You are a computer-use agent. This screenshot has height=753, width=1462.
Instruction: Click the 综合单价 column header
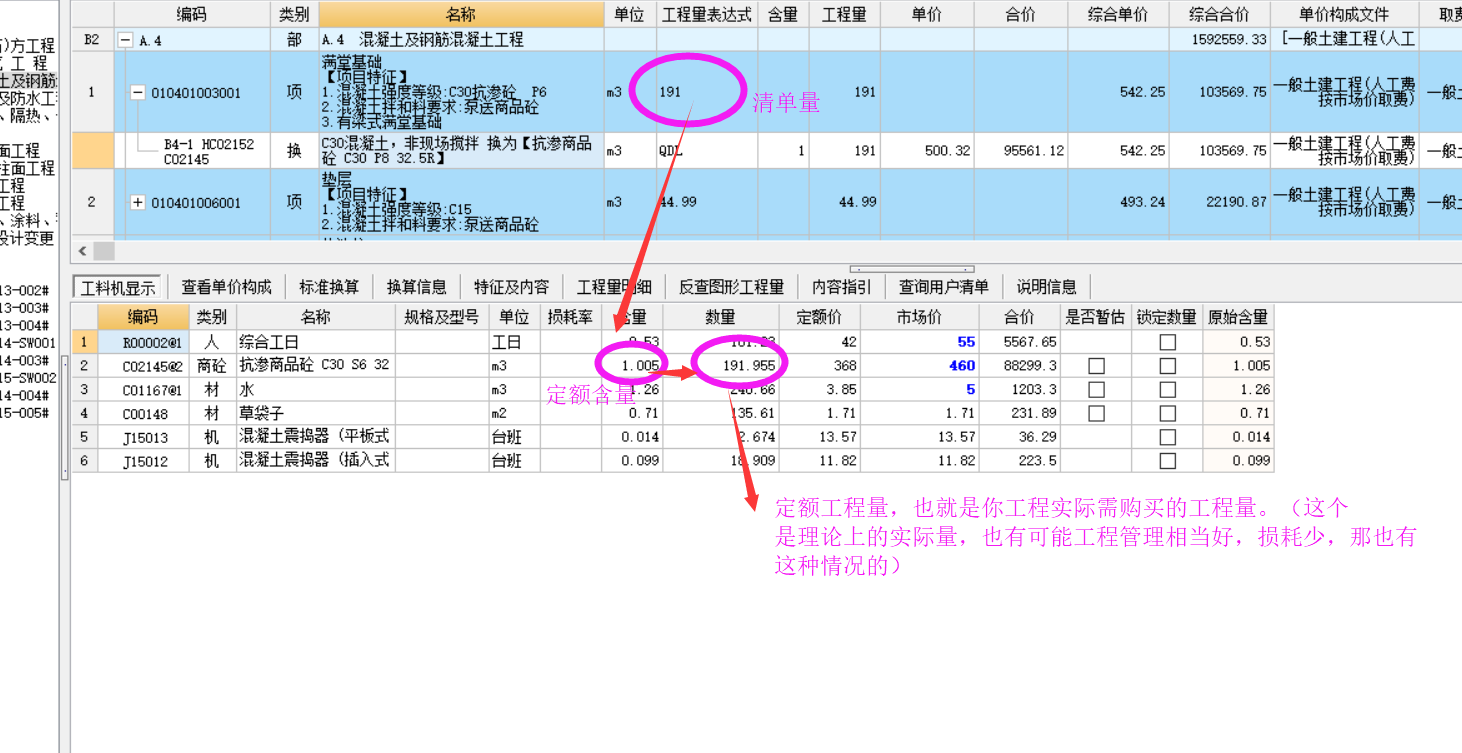coord(1118,15)
